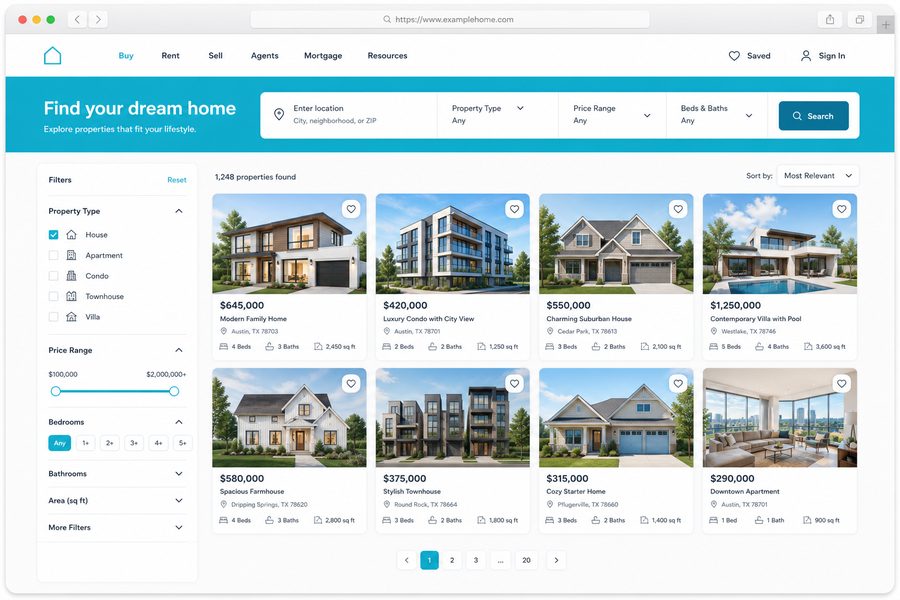
Task: Save the $290,000 Downtown Apartment with heart
Action: tap(841, 384)
